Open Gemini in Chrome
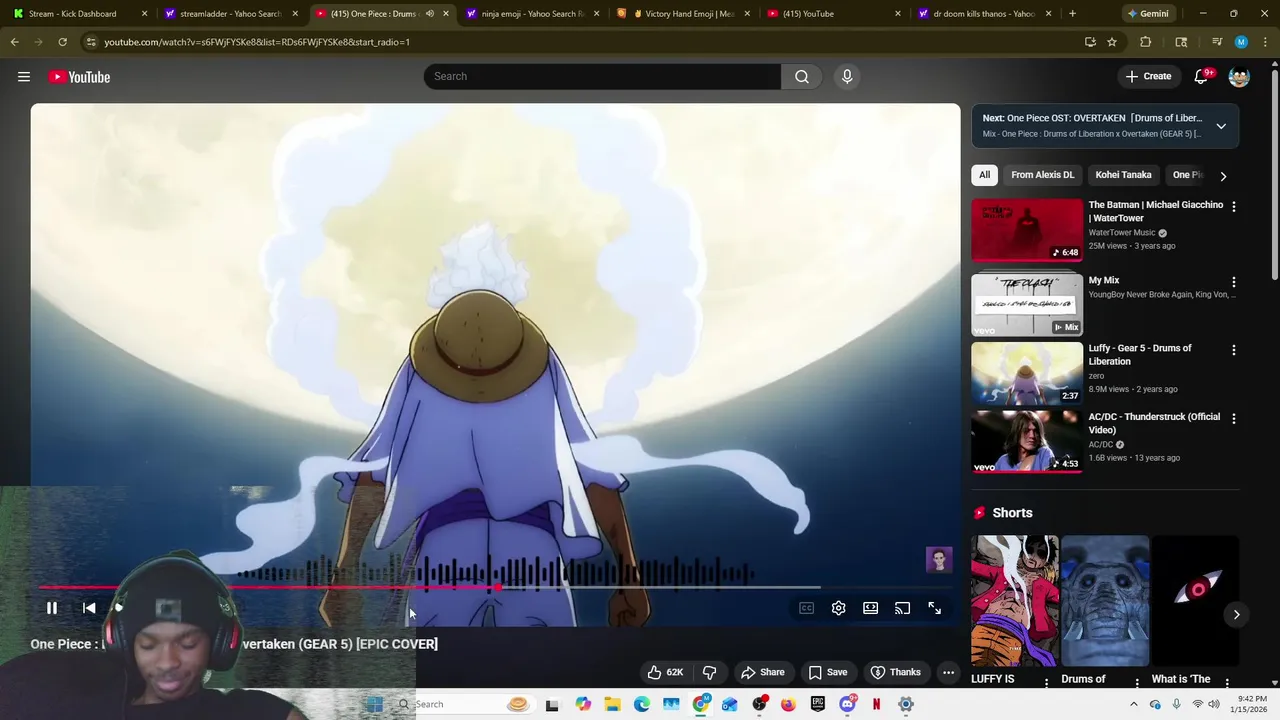This screenshot has height=720, width=1280. tap(1147, 14)
